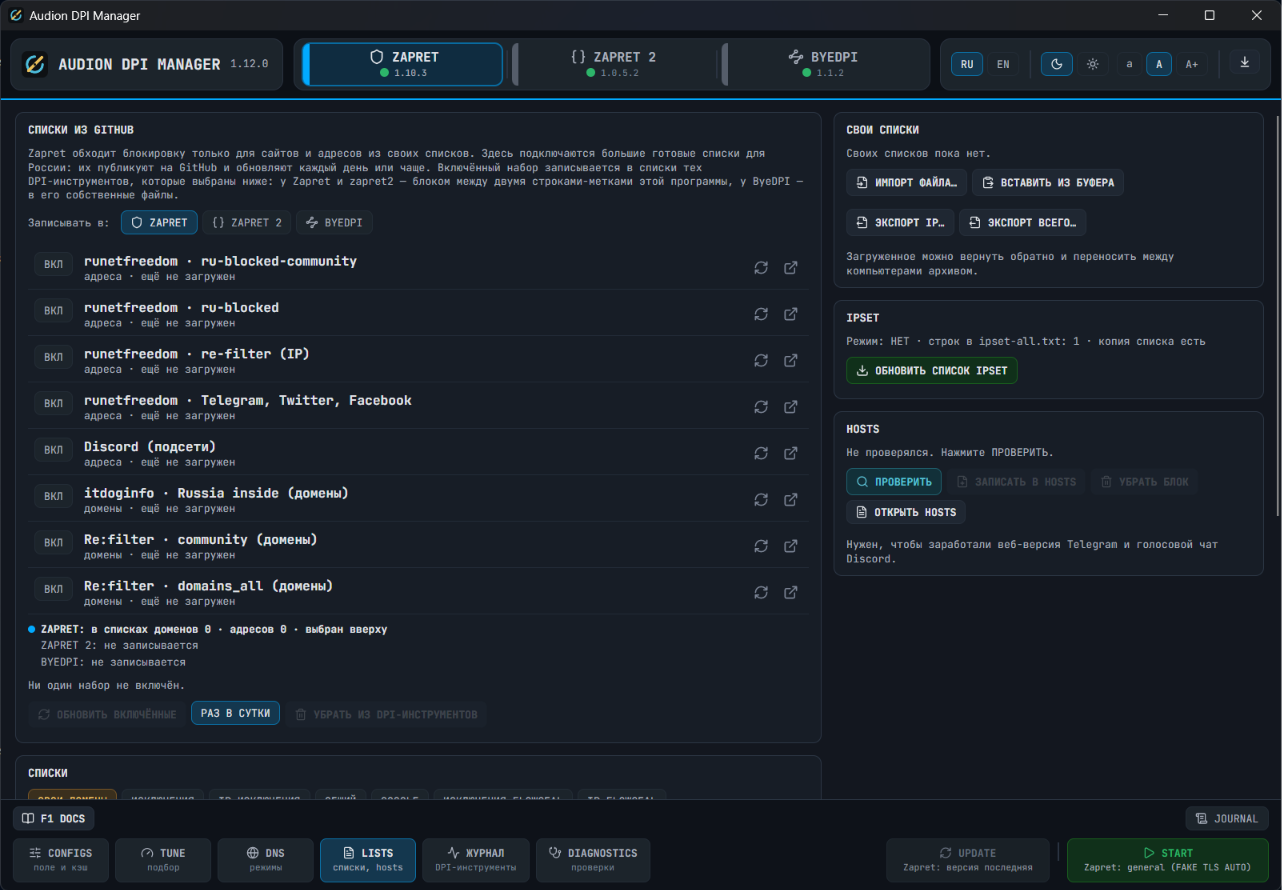Refresh the Re:filter domains_all list
This screenshot has height=890, width=1282.
tap(761, 592)
